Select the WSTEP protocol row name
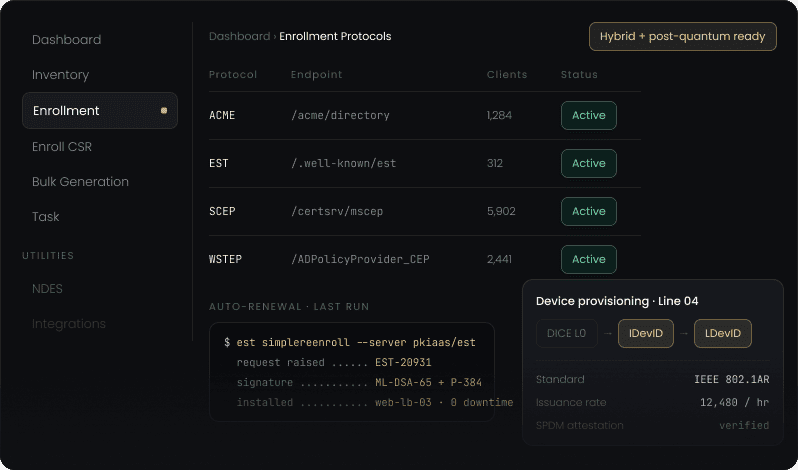This screenshot has width=798, height=470. click(x=225, y=259)
